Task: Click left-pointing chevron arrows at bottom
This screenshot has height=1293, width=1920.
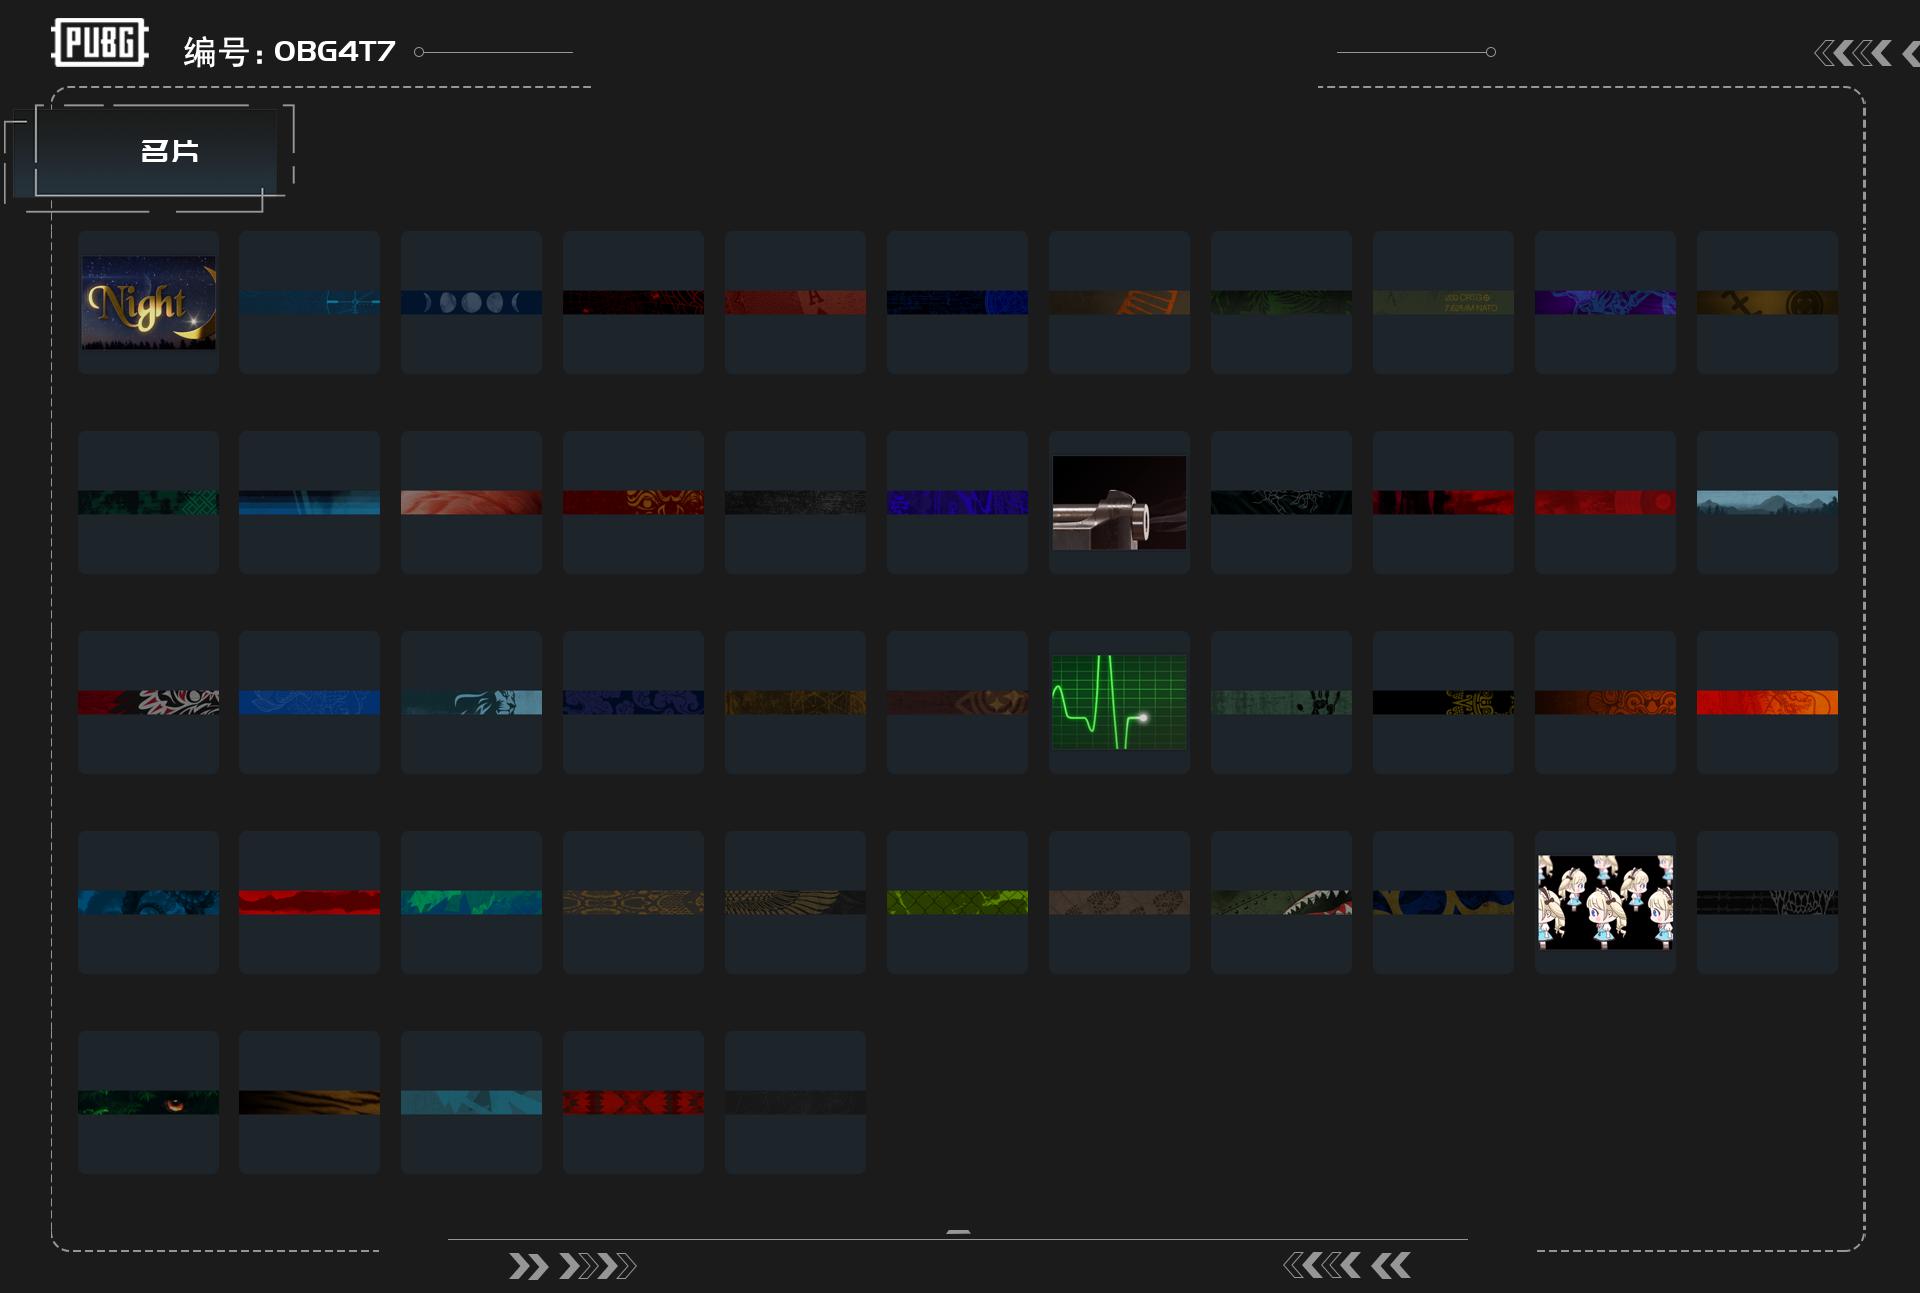Action: pyautogui.click(x=1346, y=1266)
